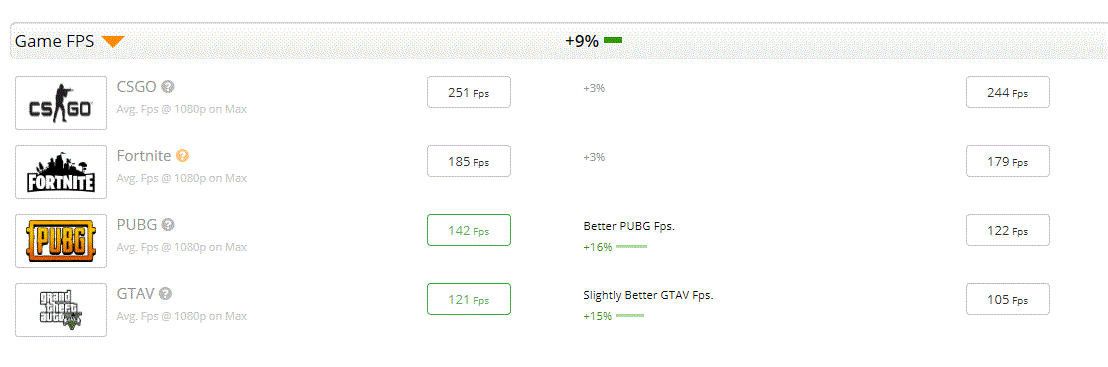The height and width of the screenshot is (367, 1108).
Task: Click the "Better PUBG Fps." text
Action: click(x=625, y=226)
